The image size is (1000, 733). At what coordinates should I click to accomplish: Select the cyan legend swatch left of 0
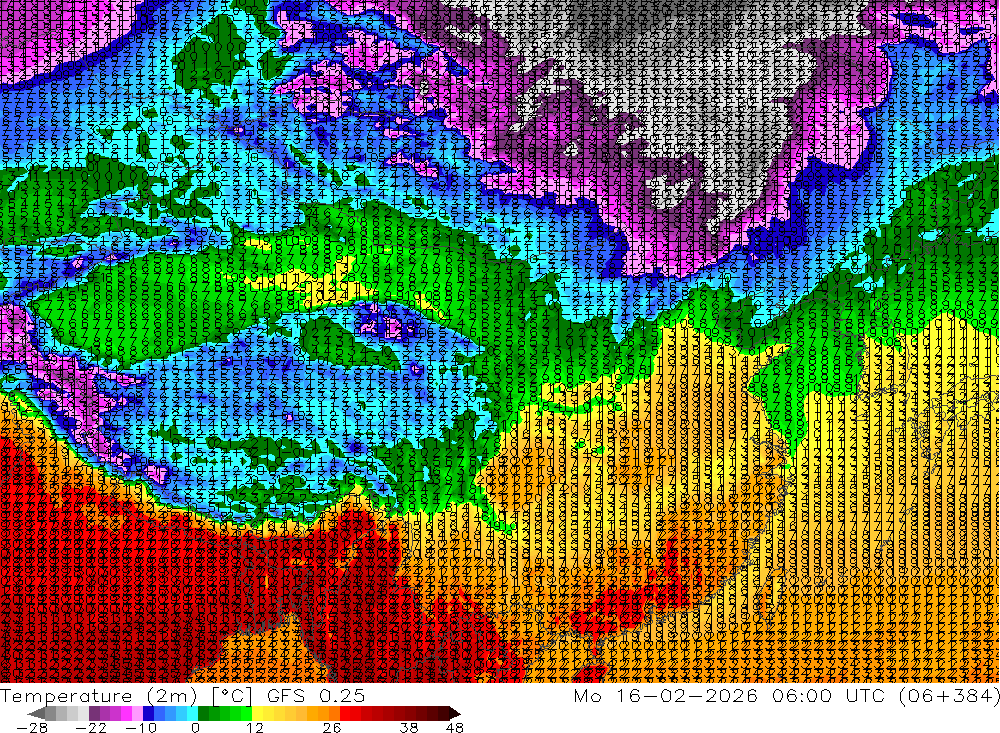pyautogui.click(x=192, y=713)
